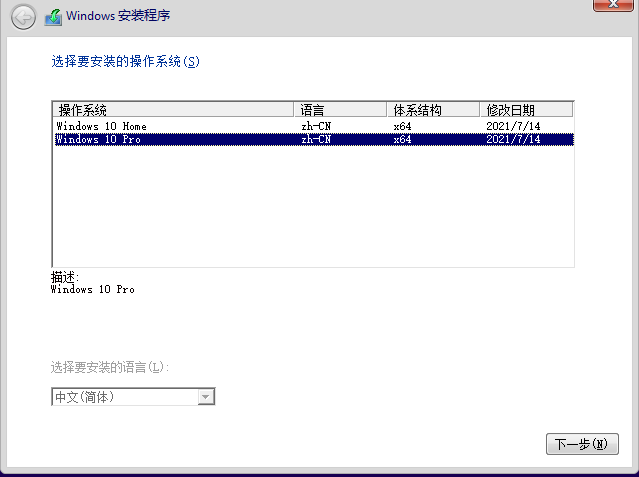Click the 体系结构 column header

(433, 110)
